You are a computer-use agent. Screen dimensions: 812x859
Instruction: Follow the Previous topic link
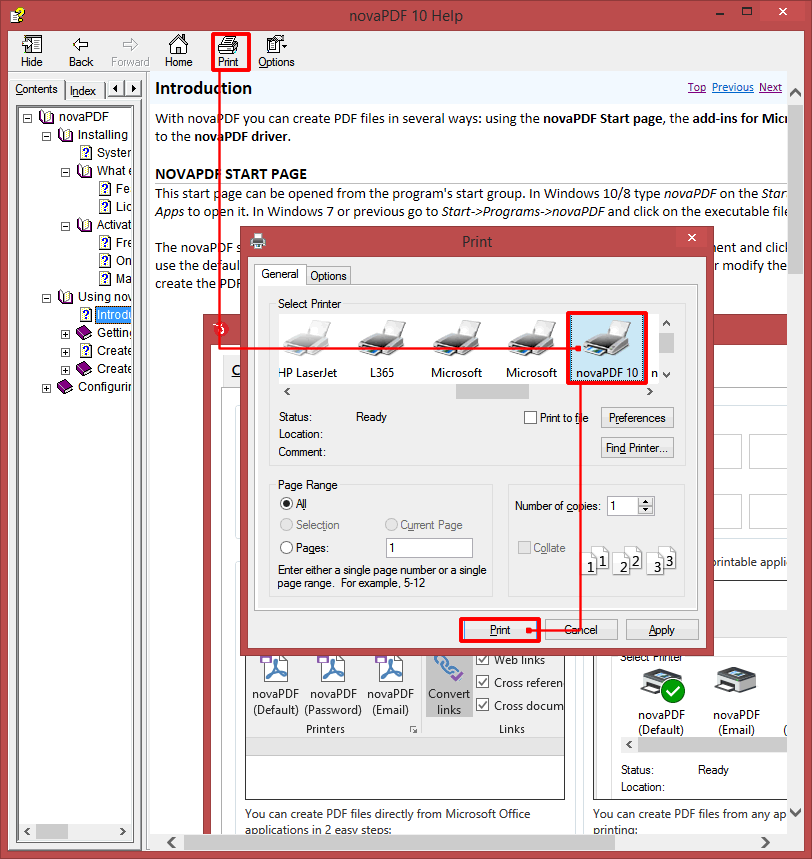(x=733, y=87)
